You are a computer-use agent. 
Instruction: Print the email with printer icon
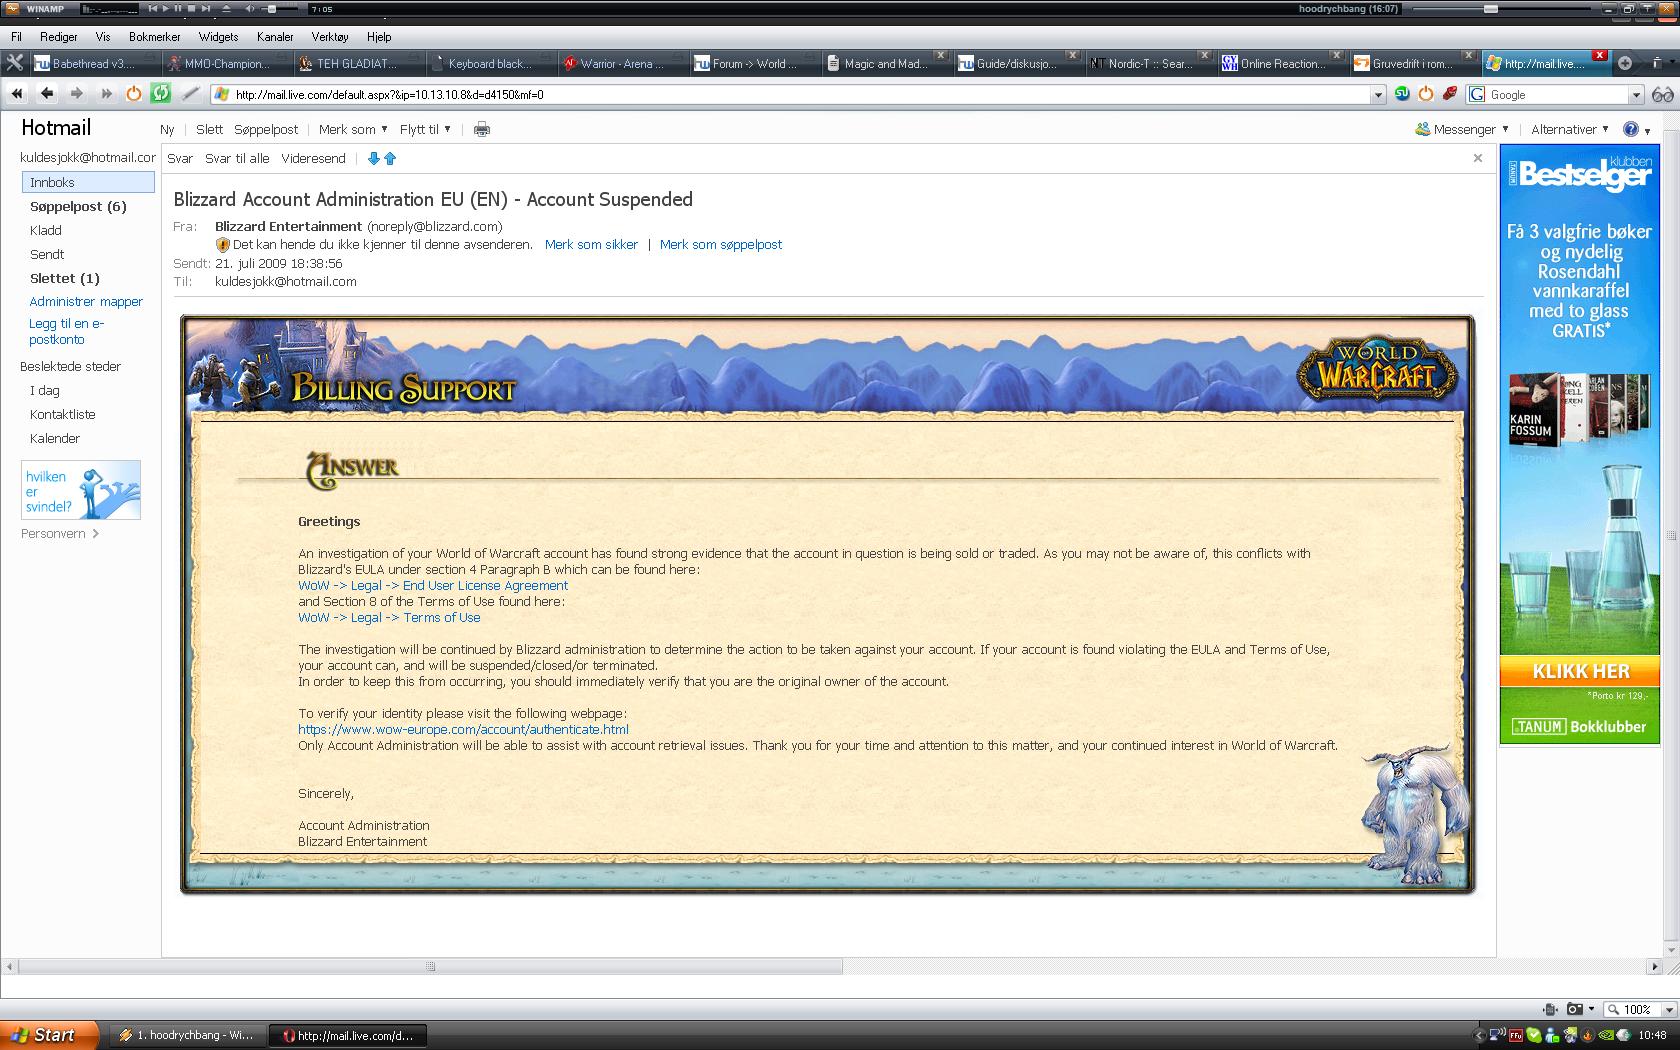(482, 129)
